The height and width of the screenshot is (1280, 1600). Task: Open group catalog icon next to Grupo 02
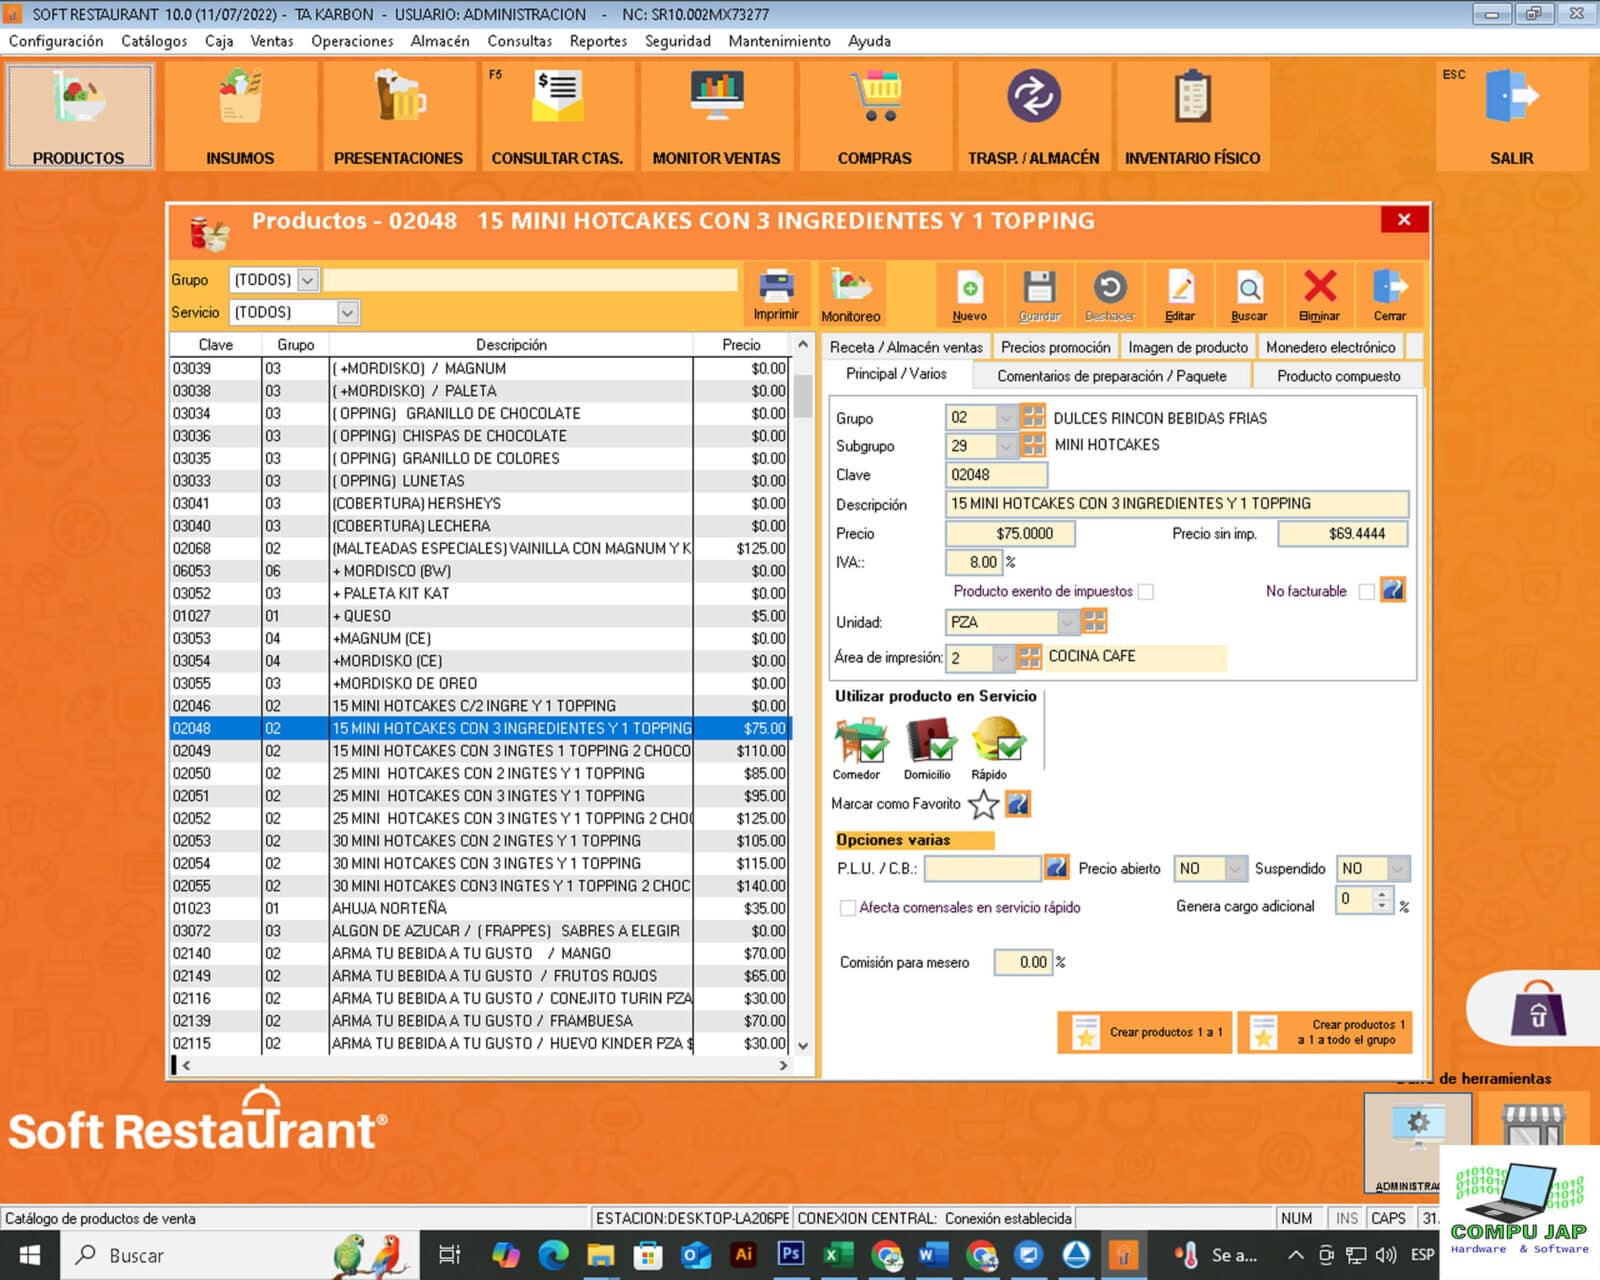[x=1033, y=417]
